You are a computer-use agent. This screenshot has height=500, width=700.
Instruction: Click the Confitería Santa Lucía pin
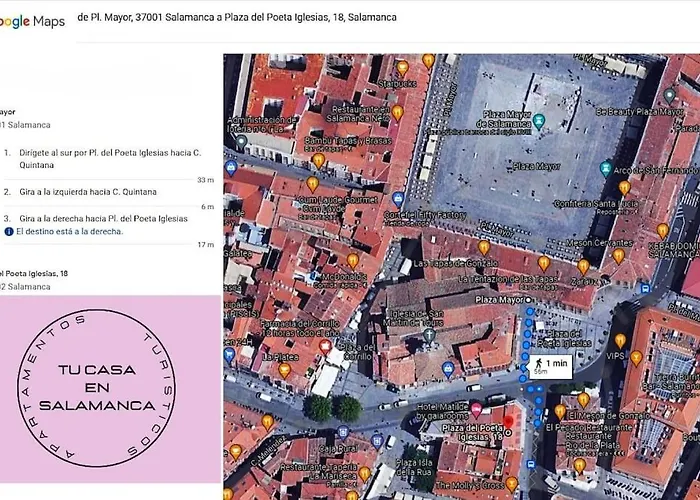click(624, 187)
